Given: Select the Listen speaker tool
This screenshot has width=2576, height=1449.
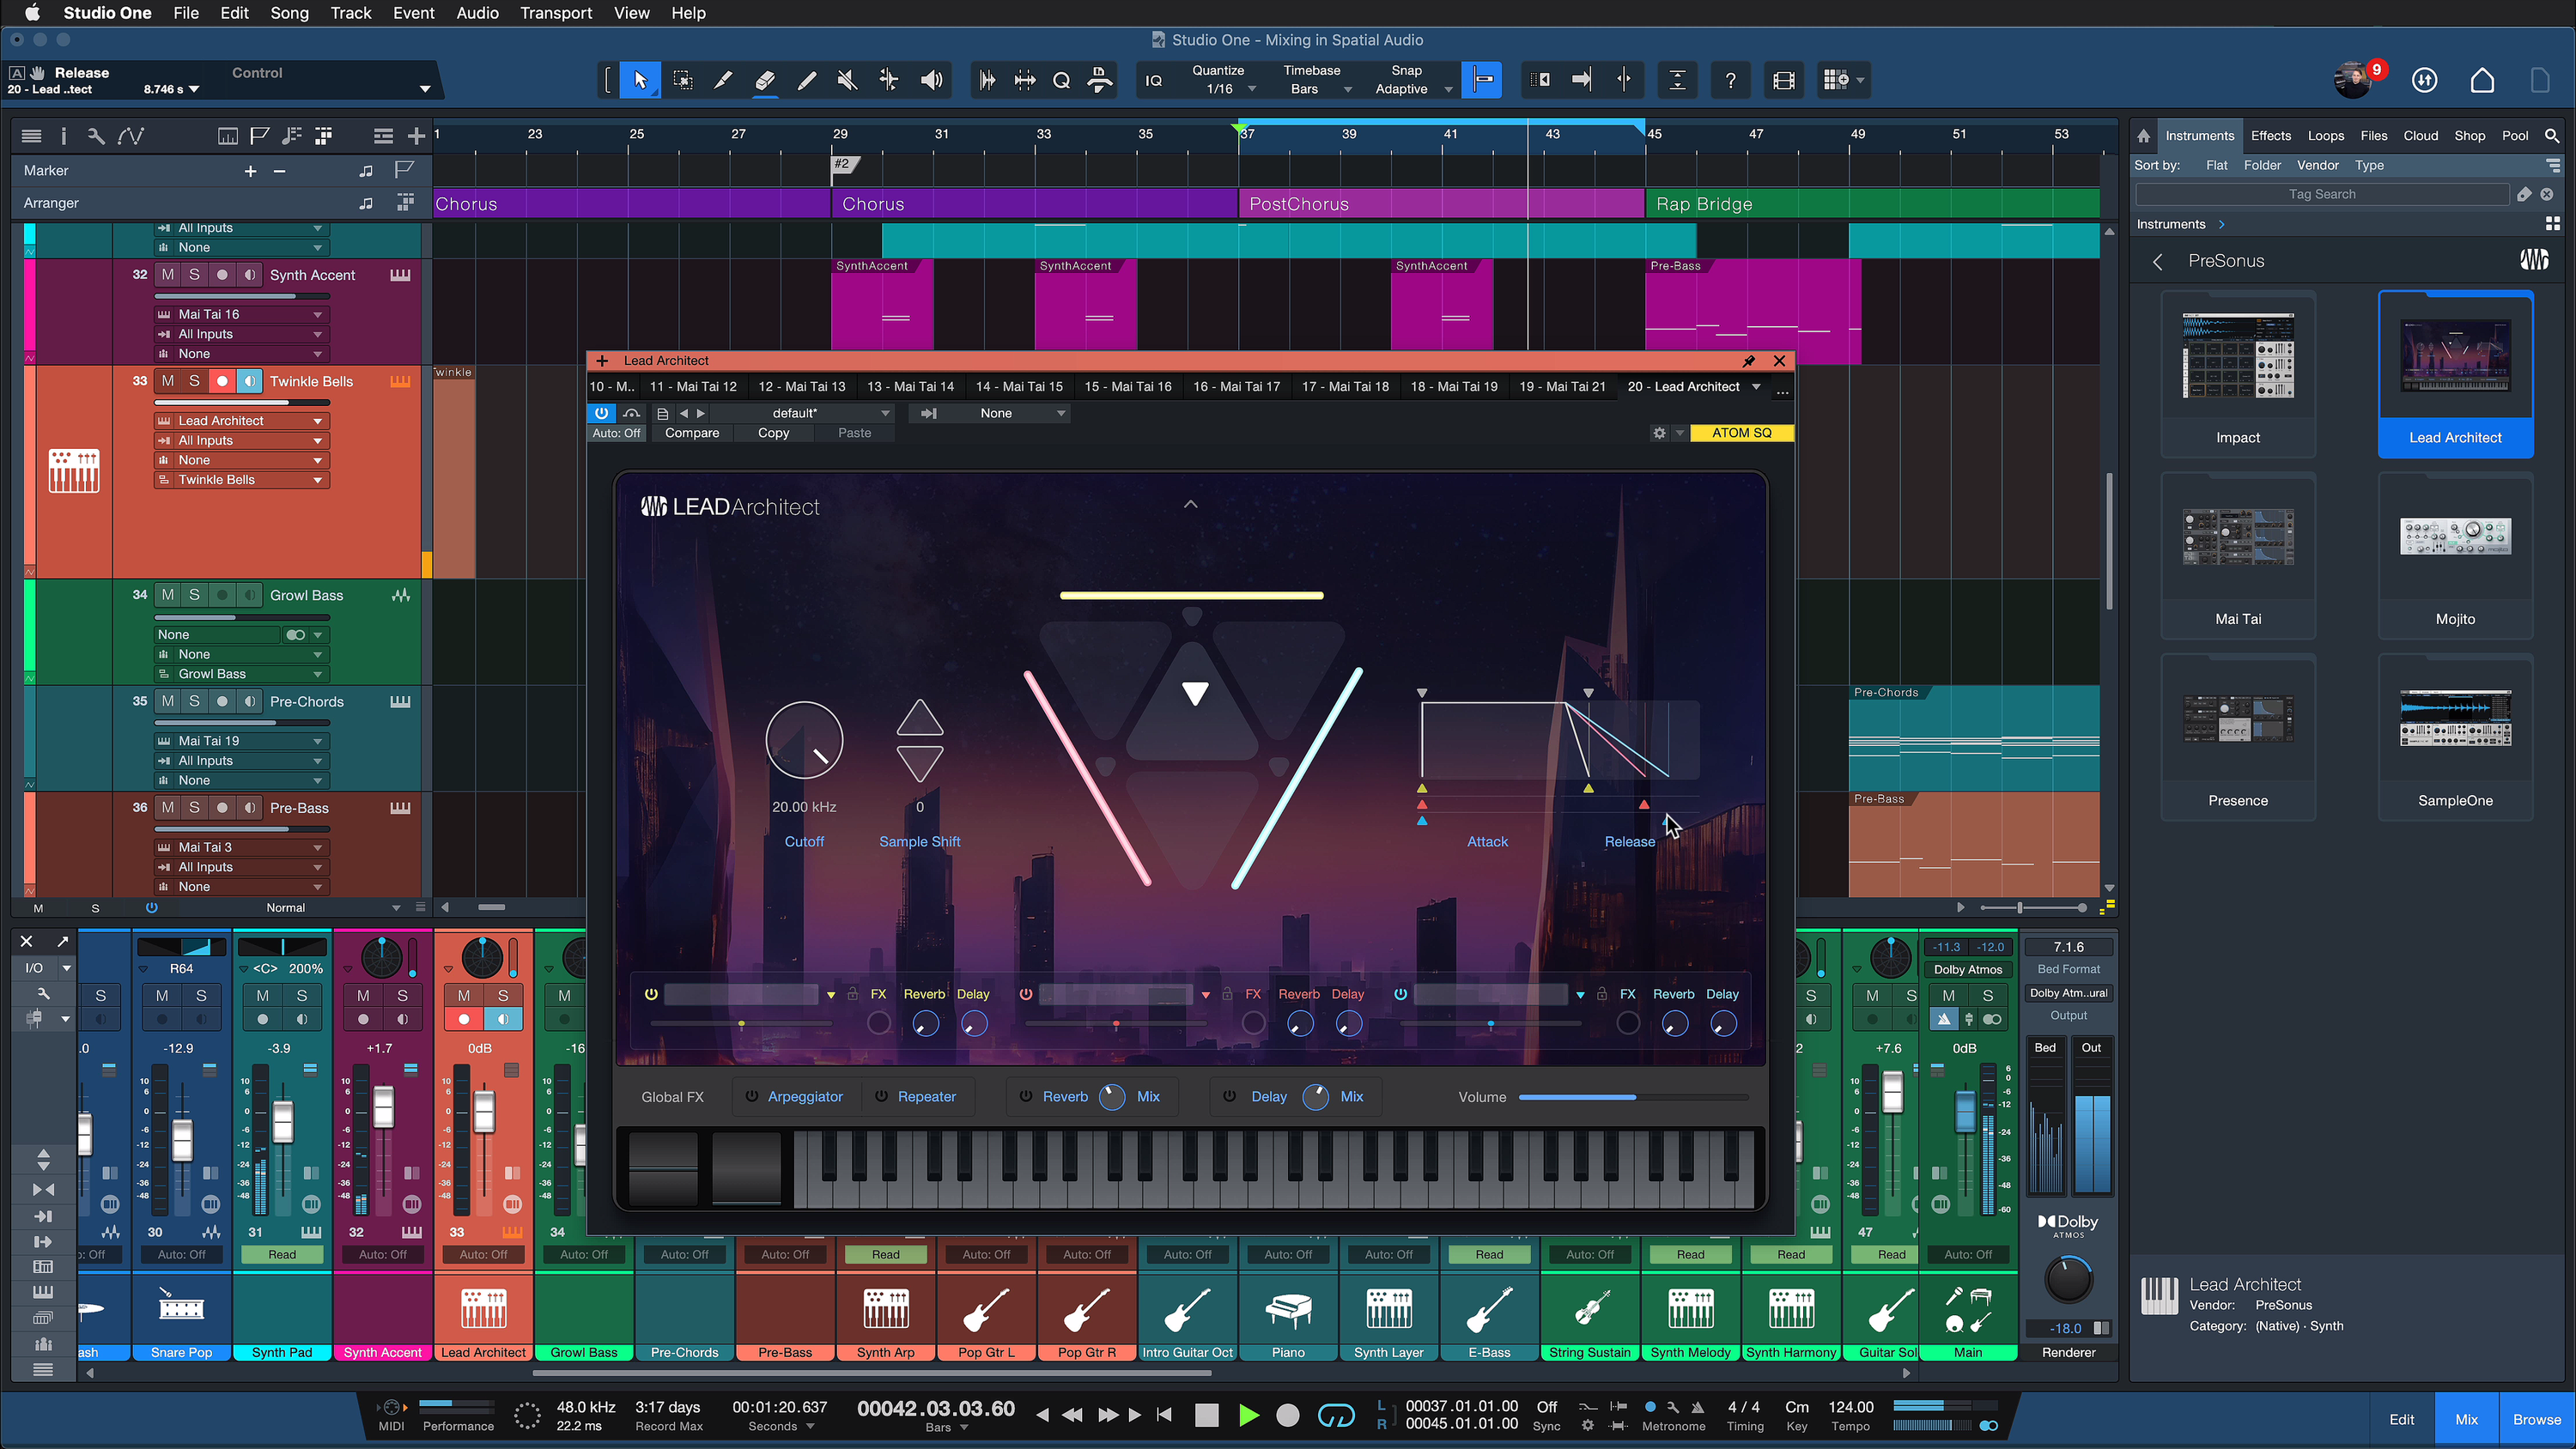Looking at the screenshot, I should (x=931, y=80).
